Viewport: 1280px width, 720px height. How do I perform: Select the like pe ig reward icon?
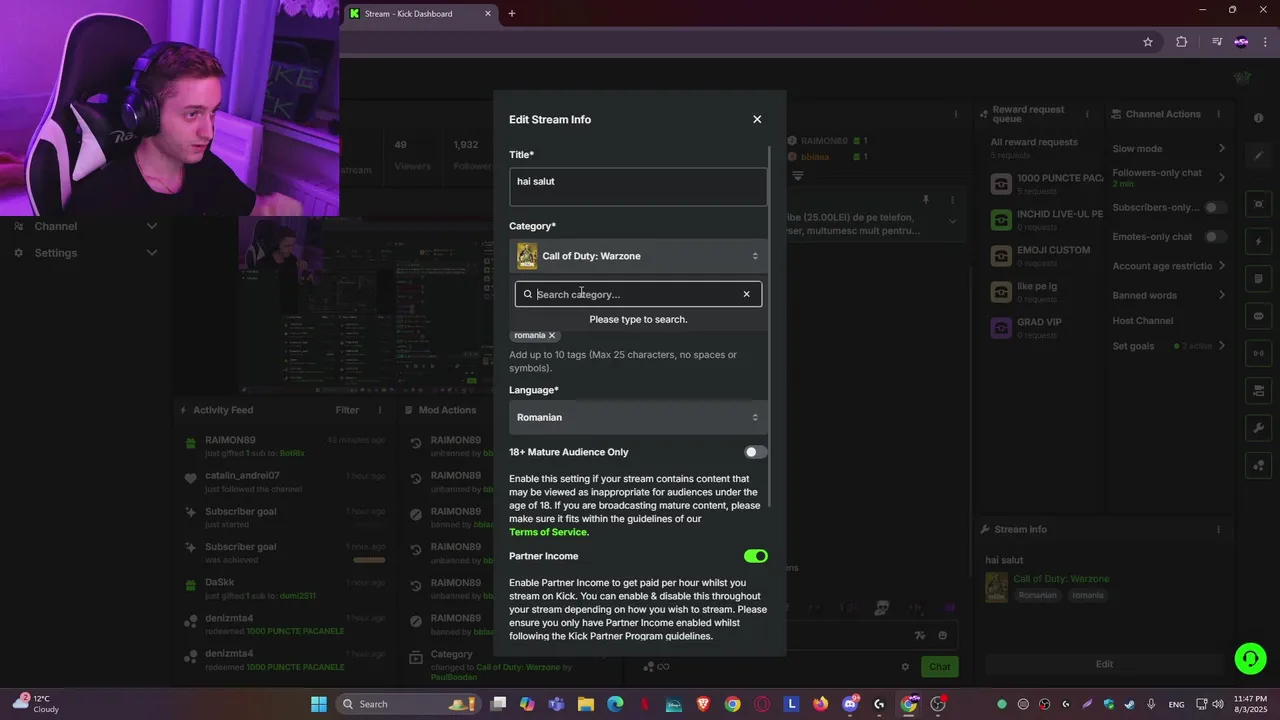click(x=1000, y=292)
